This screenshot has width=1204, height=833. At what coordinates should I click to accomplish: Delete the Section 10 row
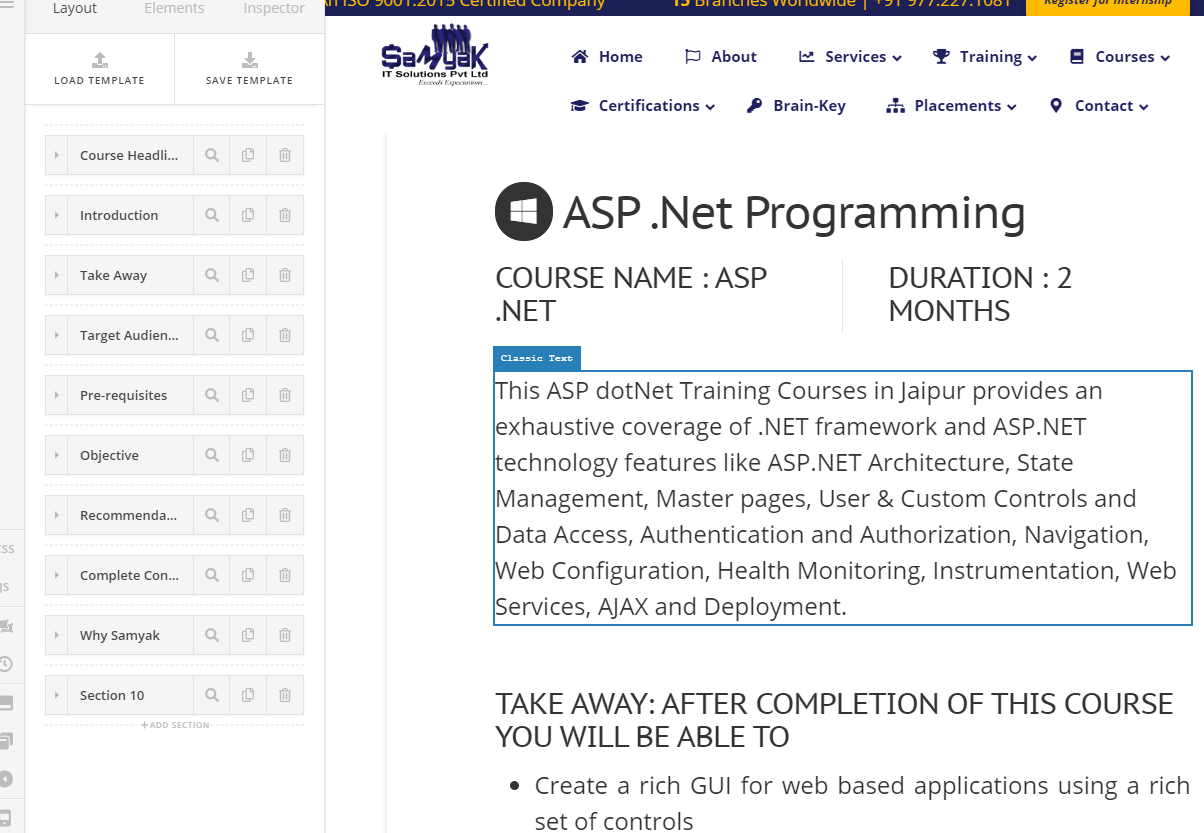(x=285, y=695)
